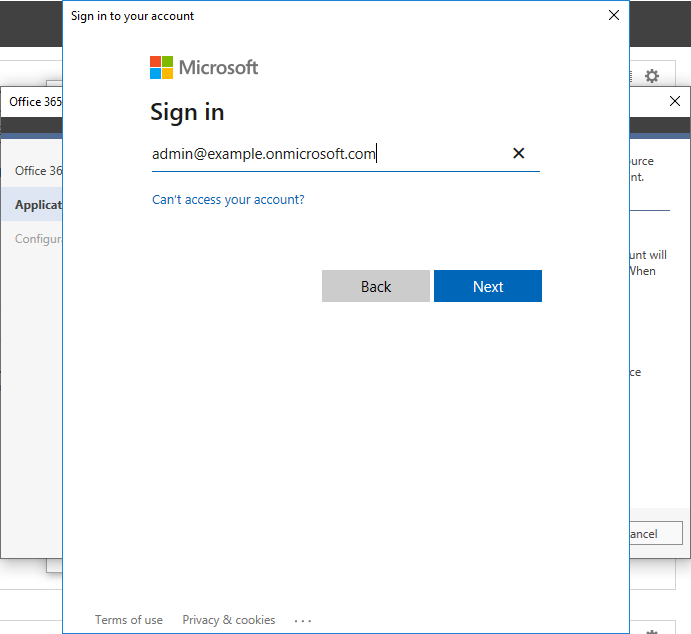Select the Application step in Office 365 wizard
This screenshot has height=634, width=691.
32,204
